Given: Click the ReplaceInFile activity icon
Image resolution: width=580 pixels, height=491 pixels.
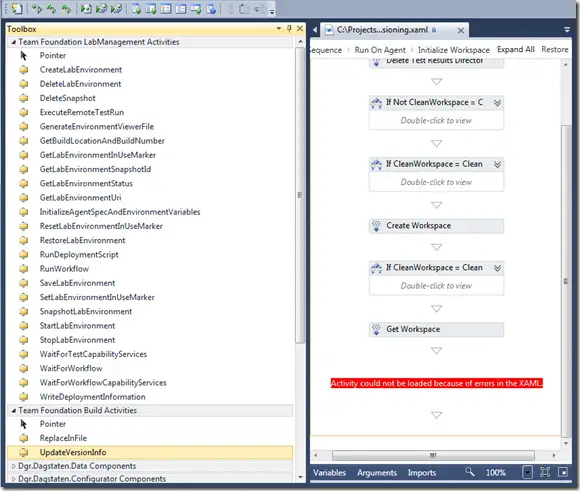Looking at the screenshot, I should (24, 438).
